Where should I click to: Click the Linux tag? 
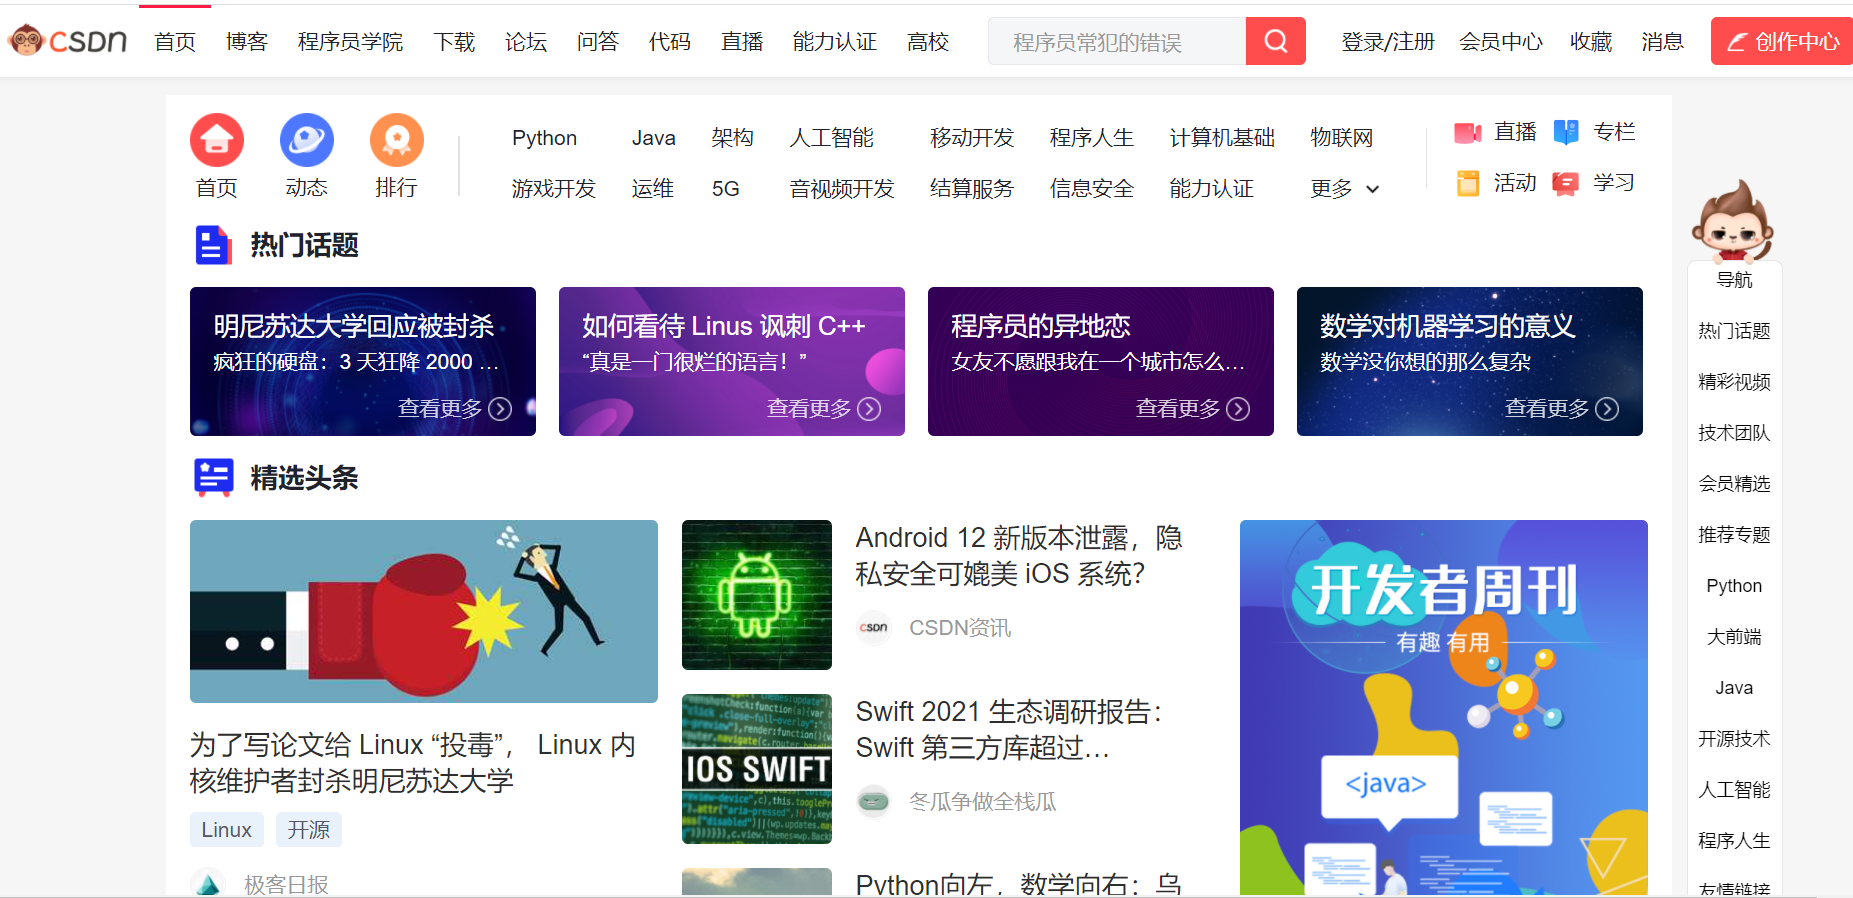coord(227,830)
